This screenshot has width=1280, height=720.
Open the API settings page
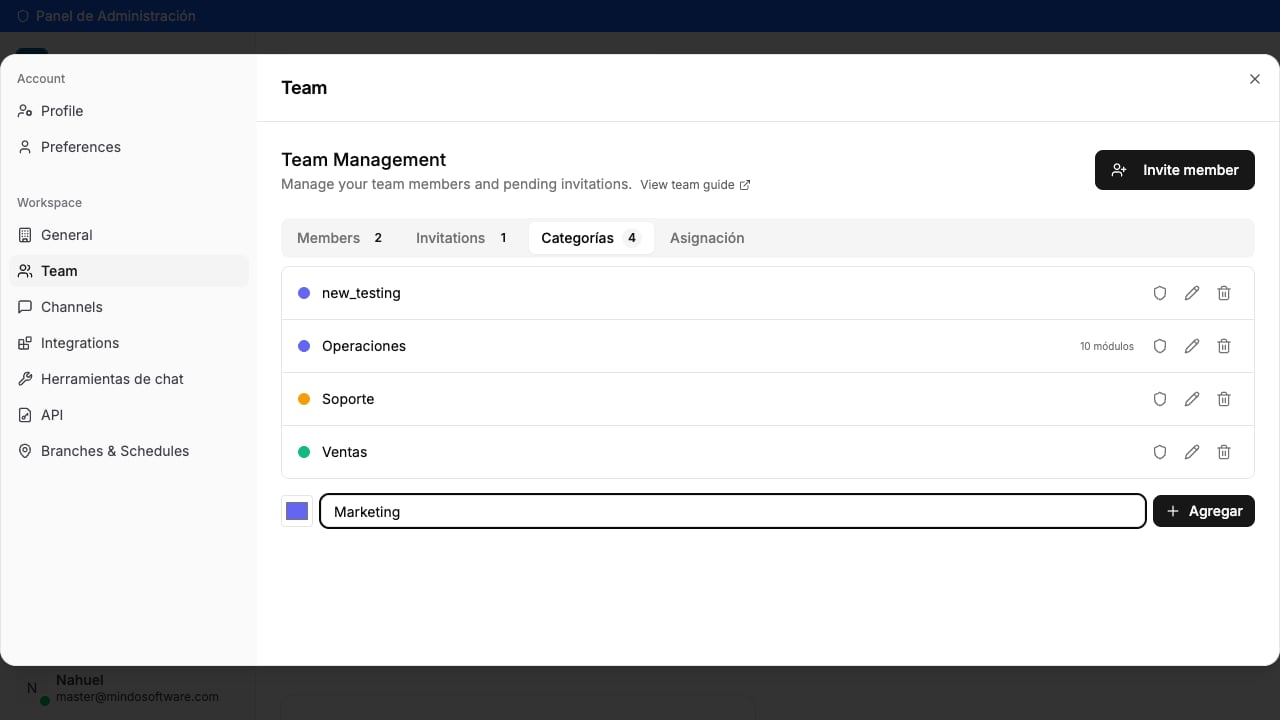click(x=129, y=415)
